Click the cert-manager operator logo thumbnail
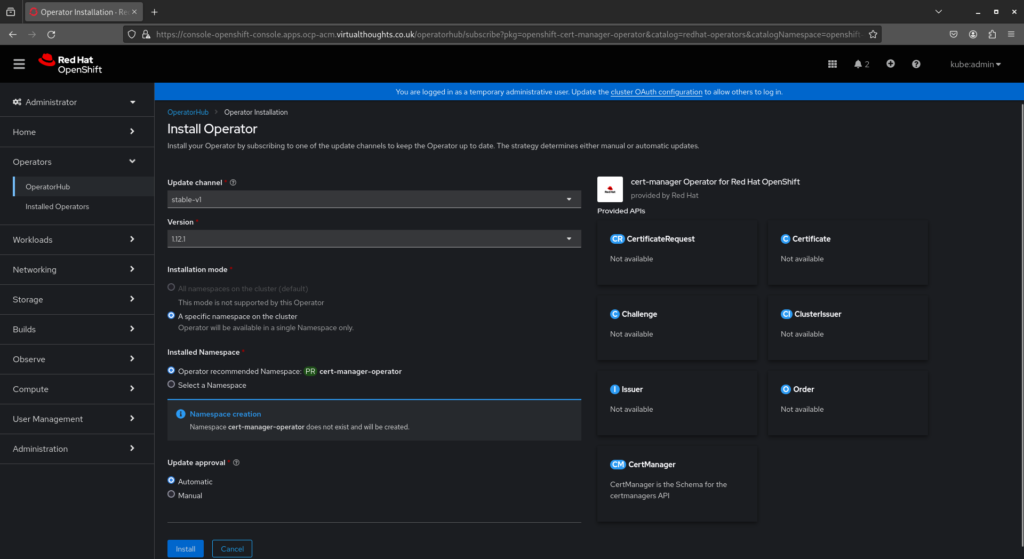 (x=610, y=189)
